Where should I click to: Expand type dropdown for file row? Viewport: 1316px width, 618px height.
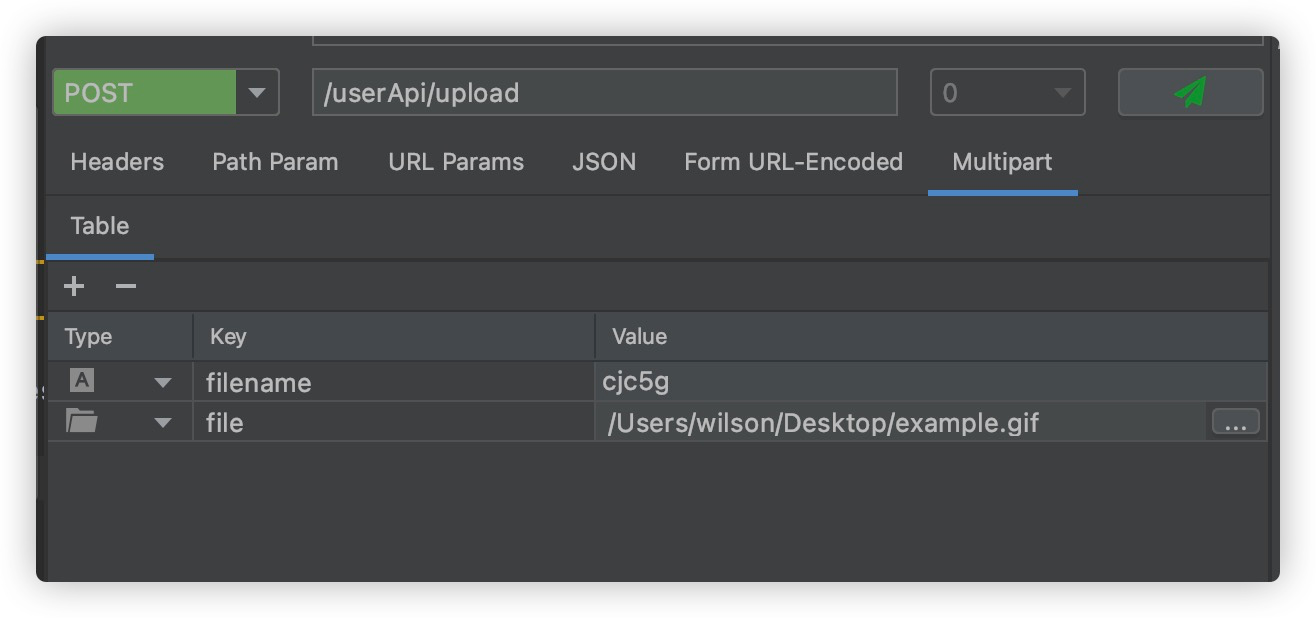point(162,423)
